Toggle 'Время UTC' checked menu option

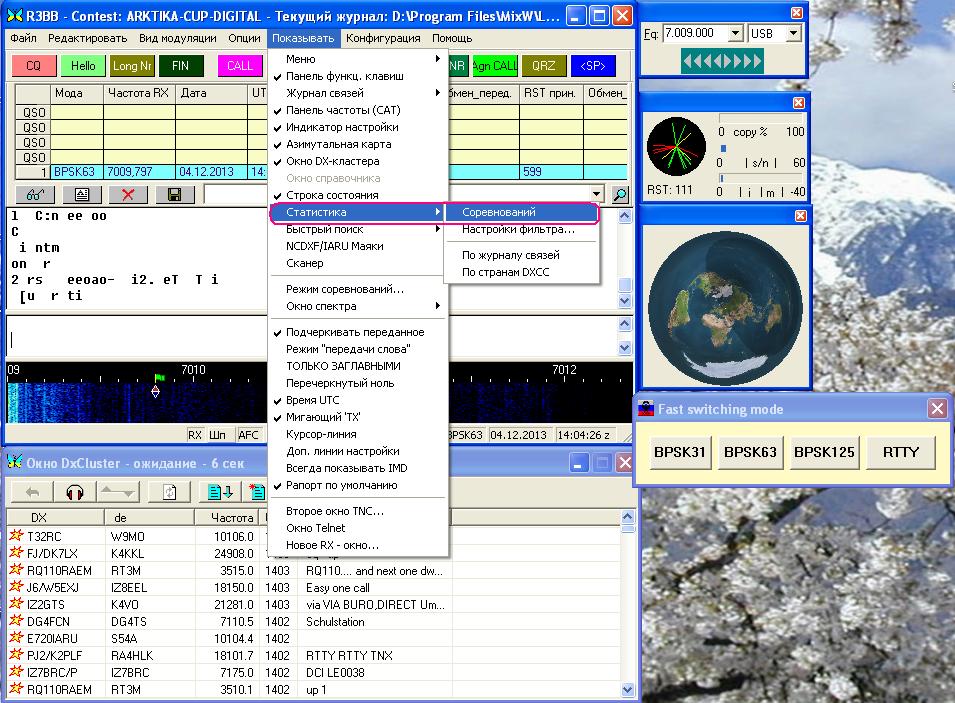pyautogui.click(x=312, y=400)
